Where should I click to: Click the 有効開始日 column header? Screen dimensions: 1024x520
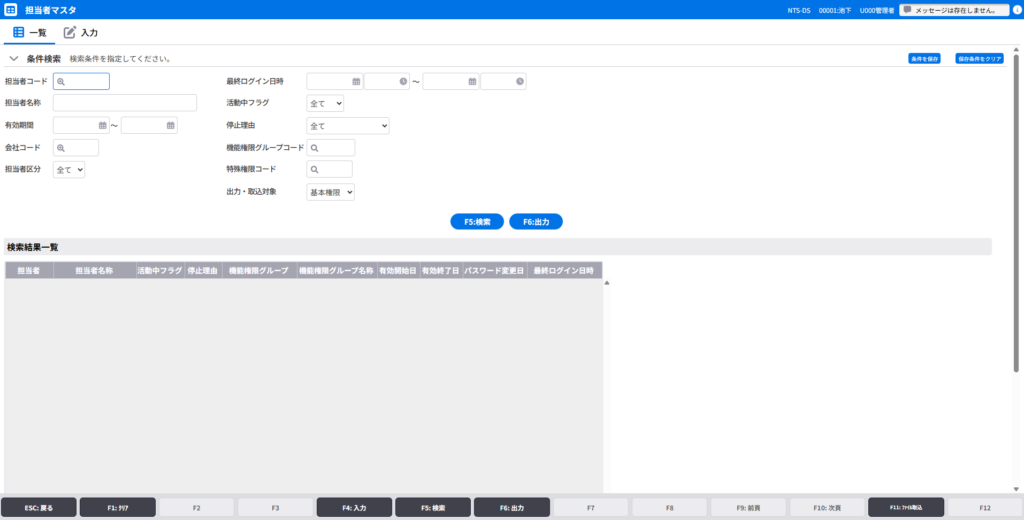(x=398, y=270)
